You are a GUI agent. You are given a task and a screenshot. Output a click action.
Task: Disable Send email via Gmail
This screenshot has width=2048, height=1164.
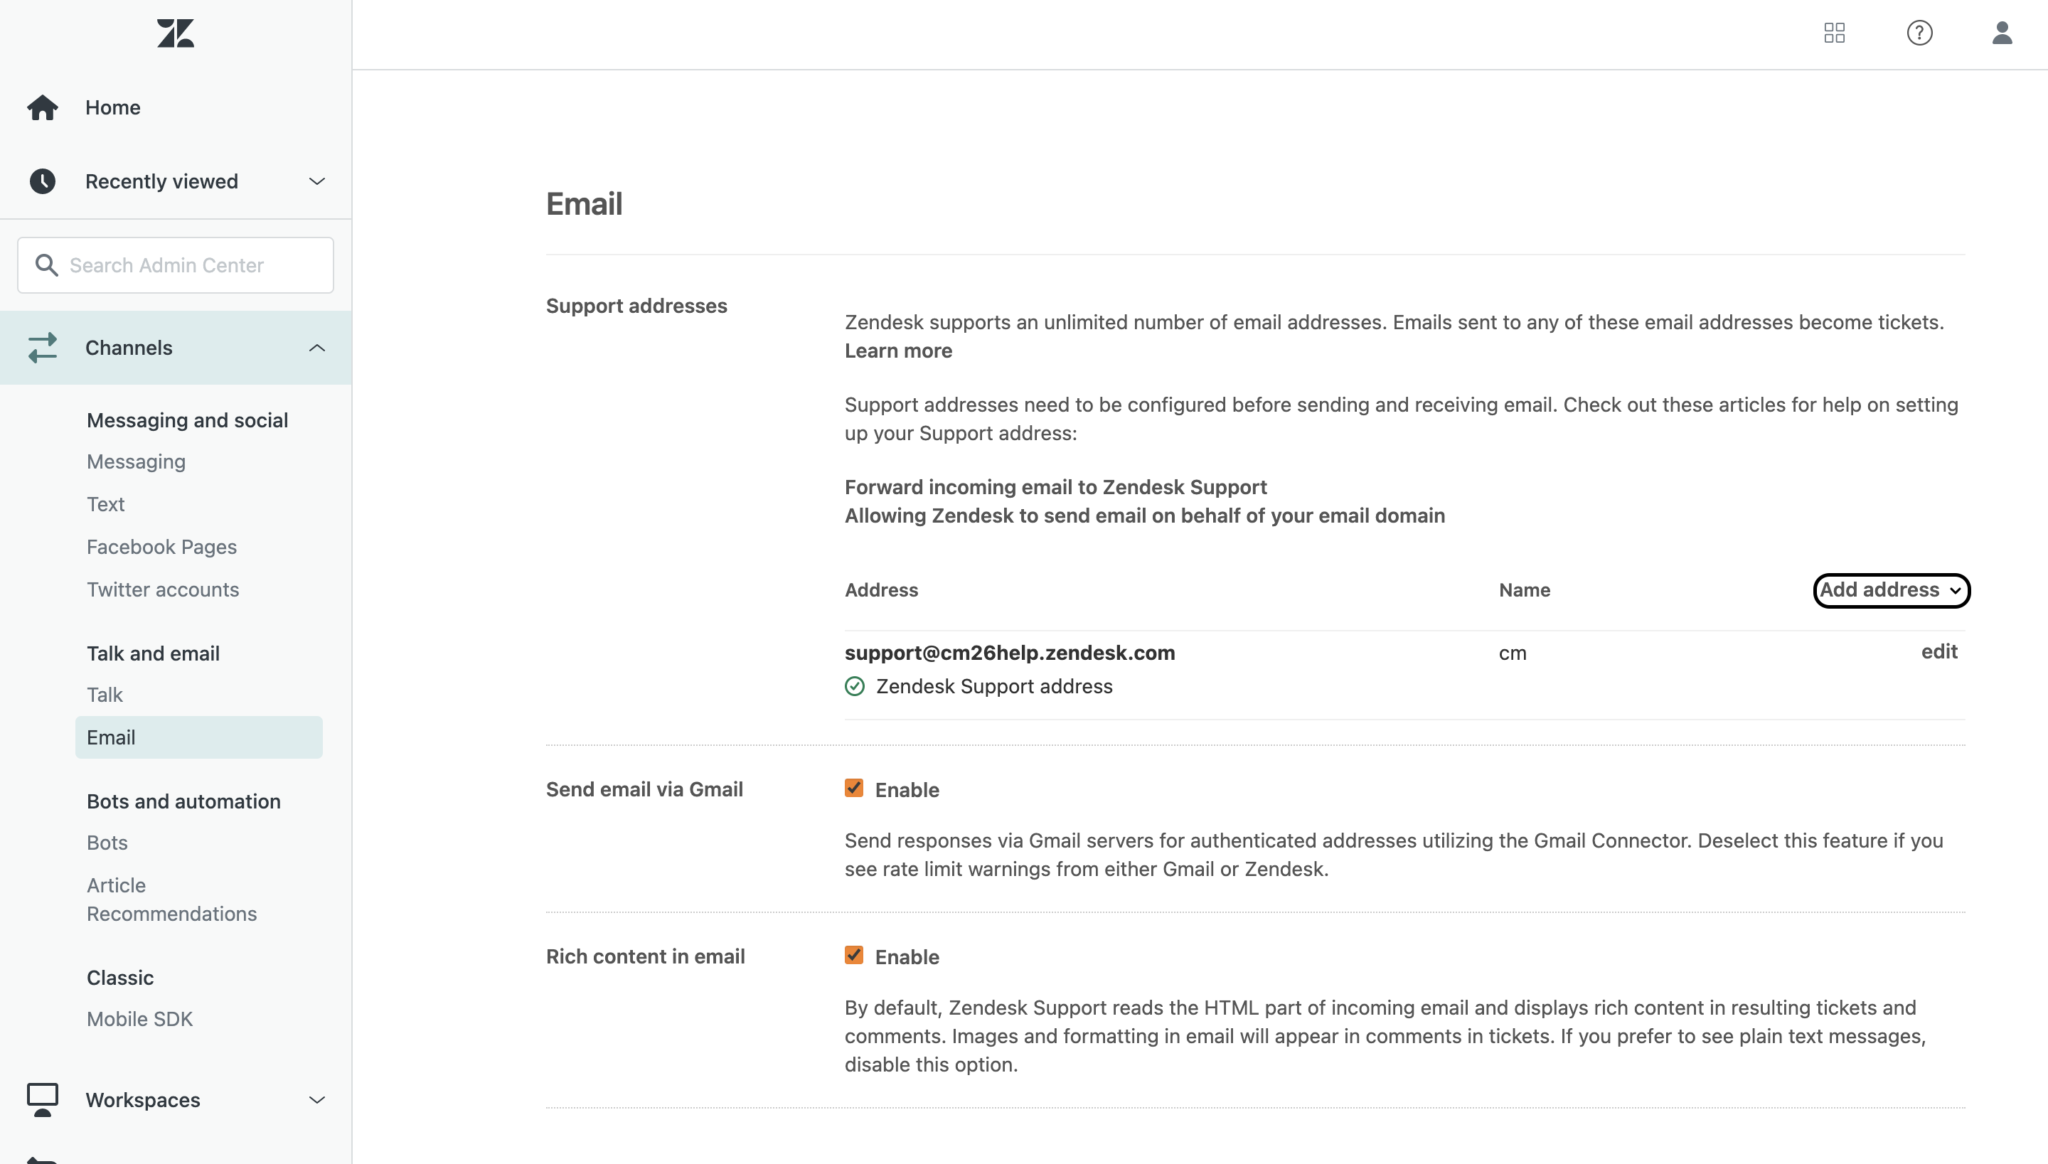pos(854,787)
